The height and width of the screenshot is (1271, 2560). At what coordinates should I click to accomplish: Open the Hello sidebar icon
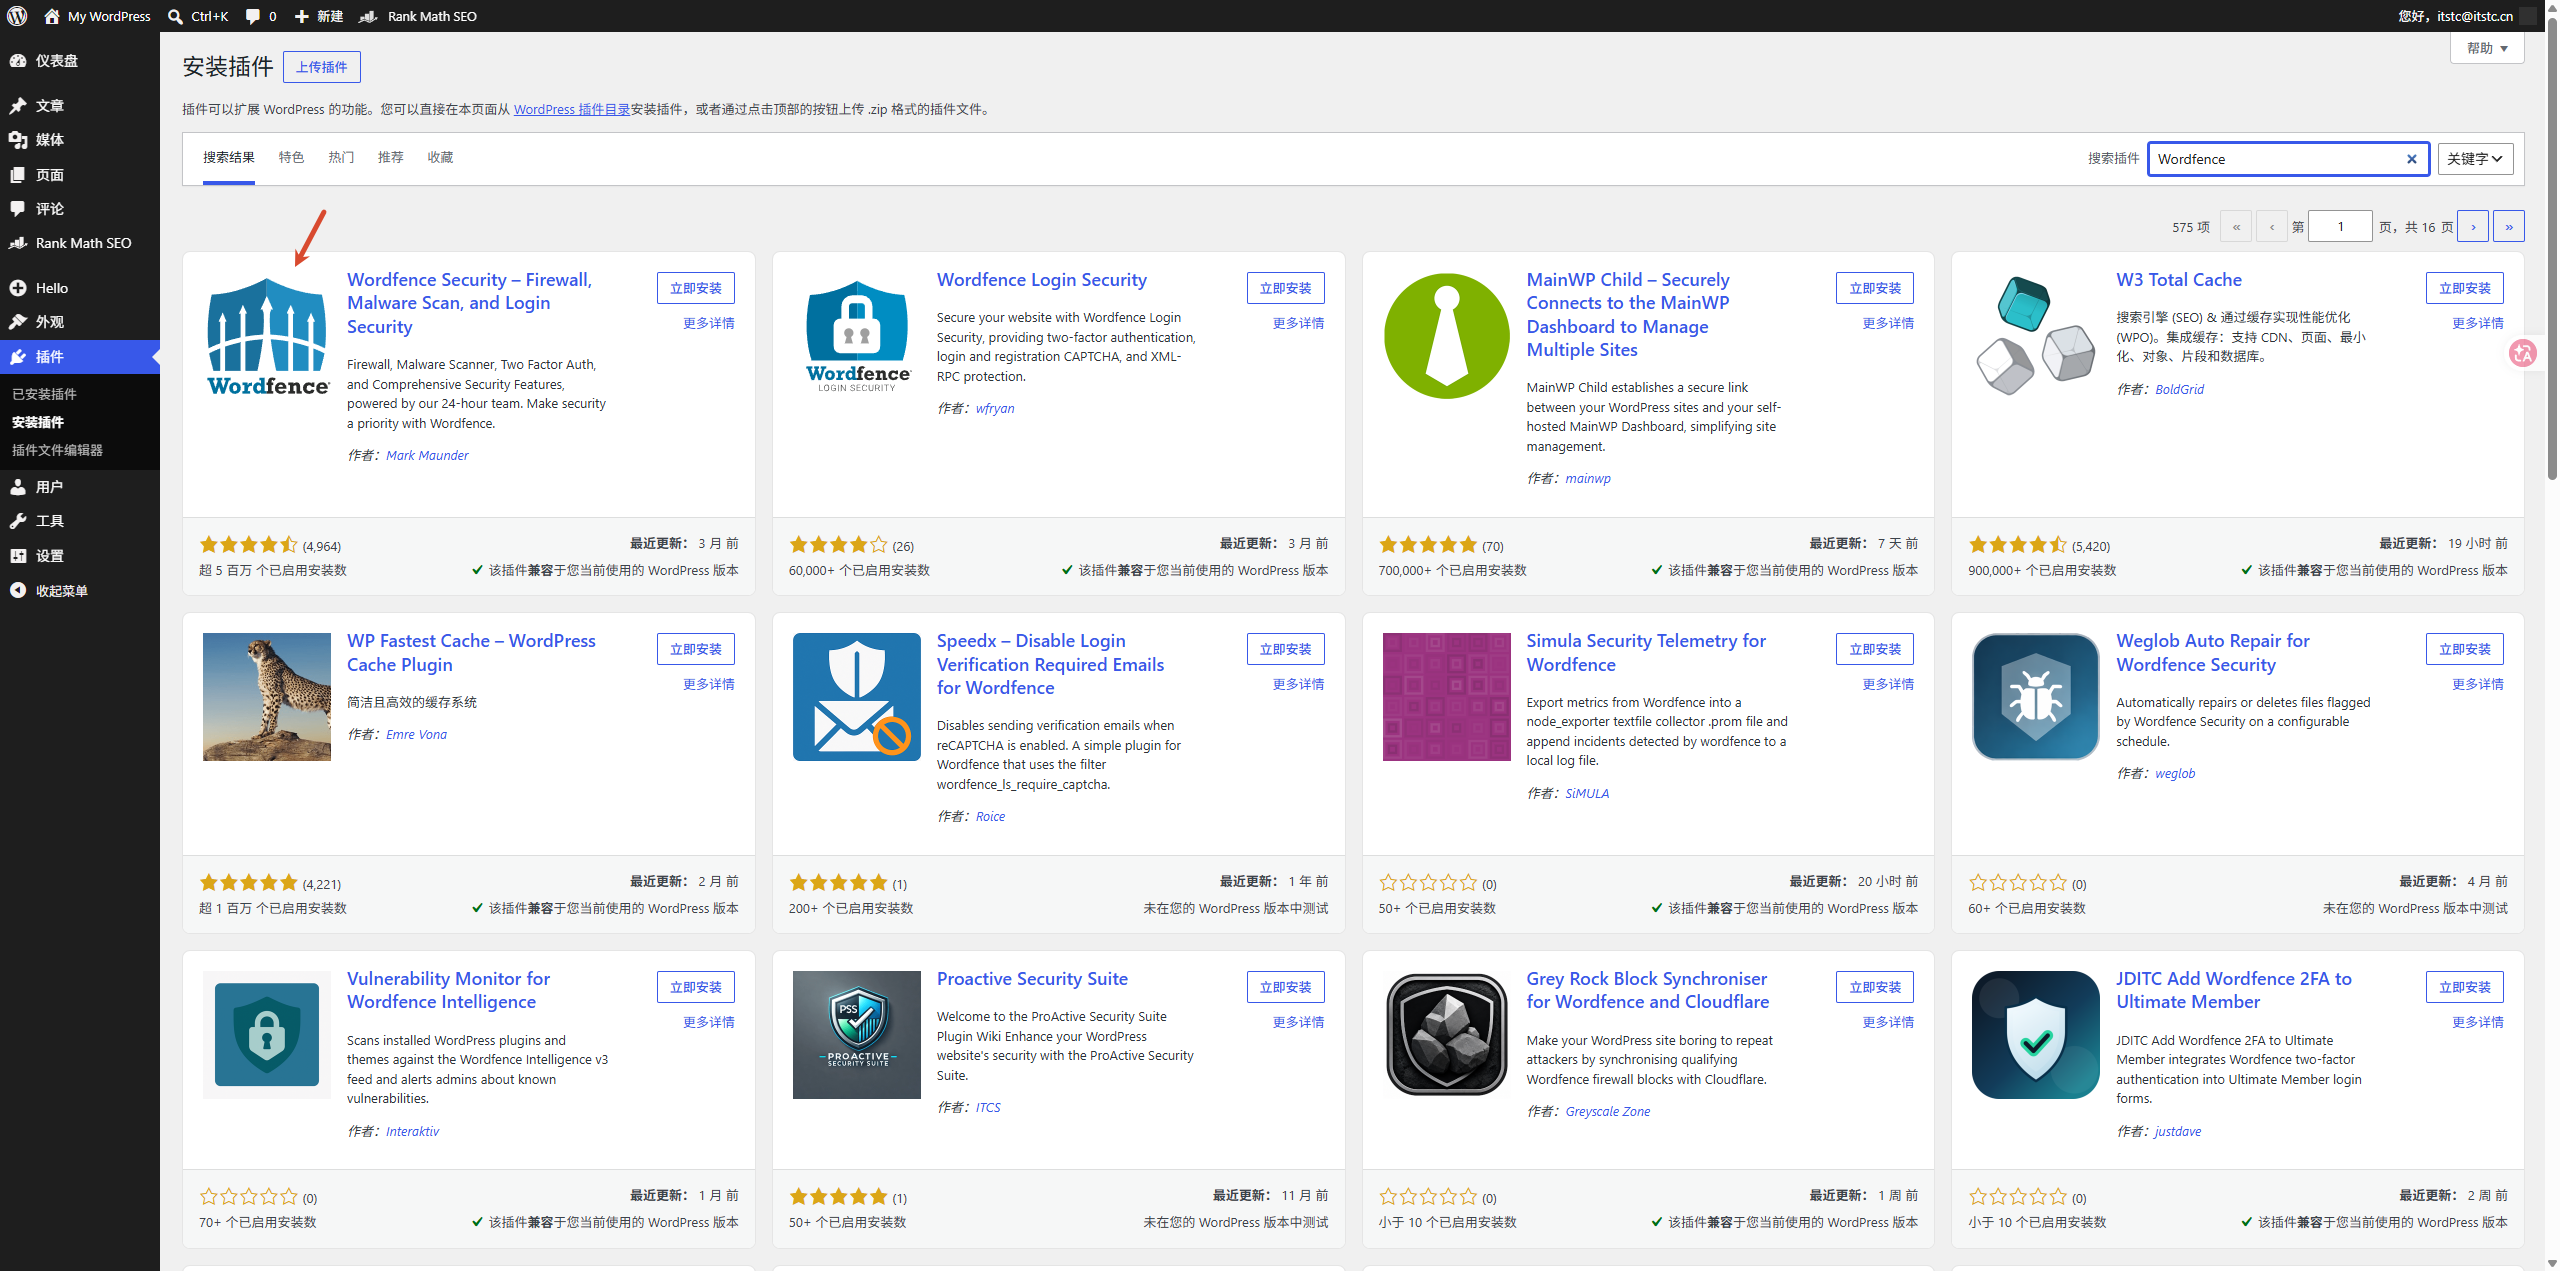coord(18,288)
